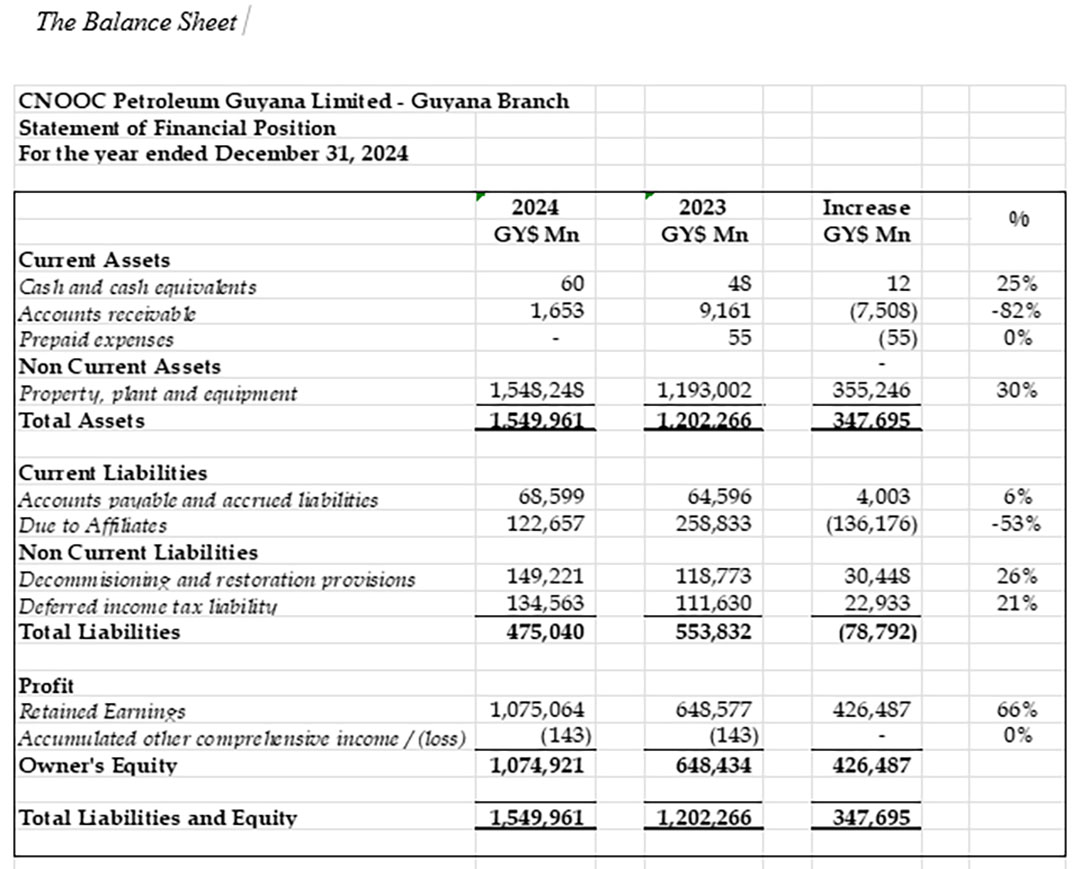
Task: Select the 'Statement of Financial Position' cell
Action: click(177, 128)
